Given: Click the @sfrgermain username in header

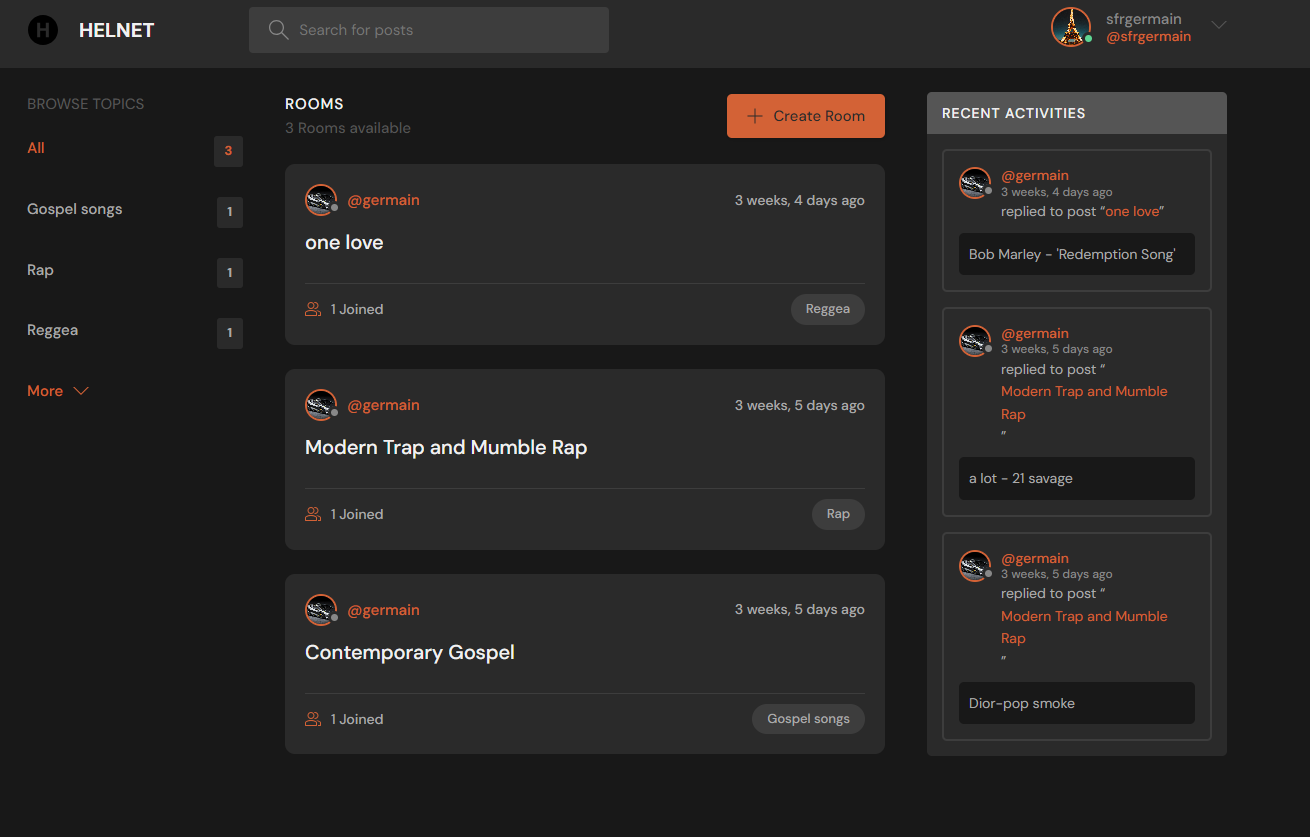Looking at the screenshot, I should 1148,37.
